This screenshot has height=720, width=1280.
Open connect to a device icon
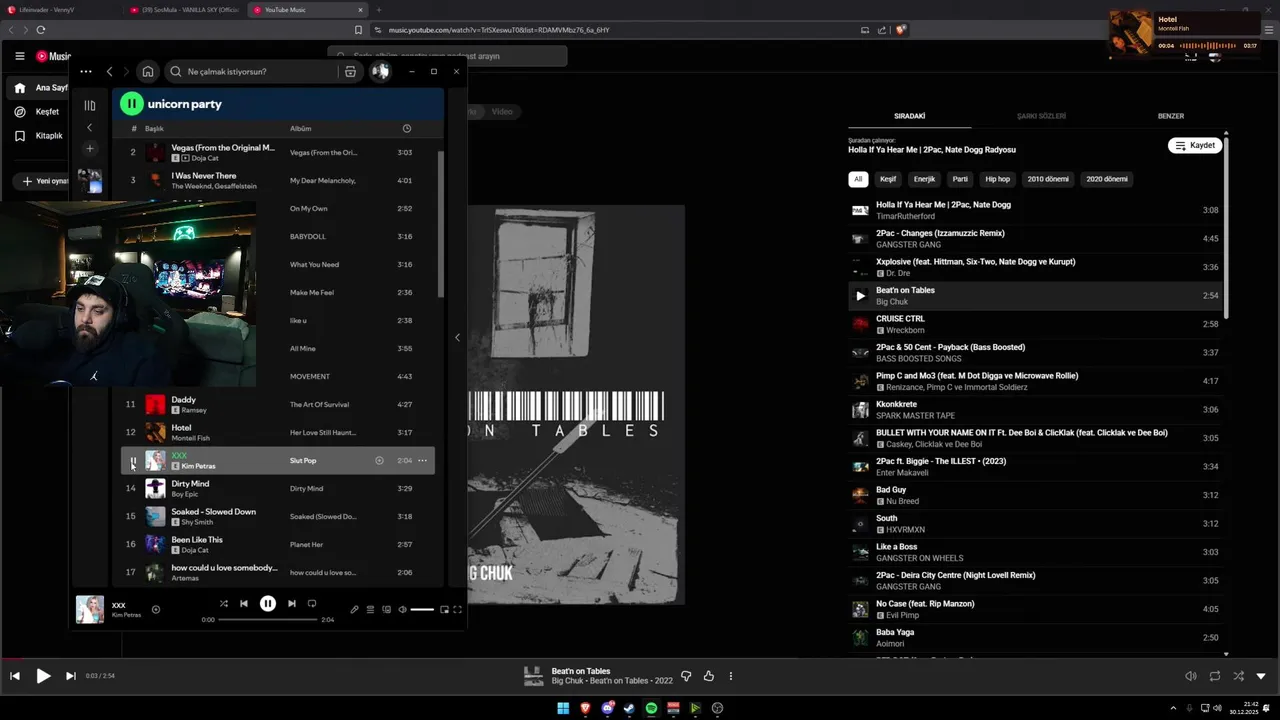(x=386, y=609)
